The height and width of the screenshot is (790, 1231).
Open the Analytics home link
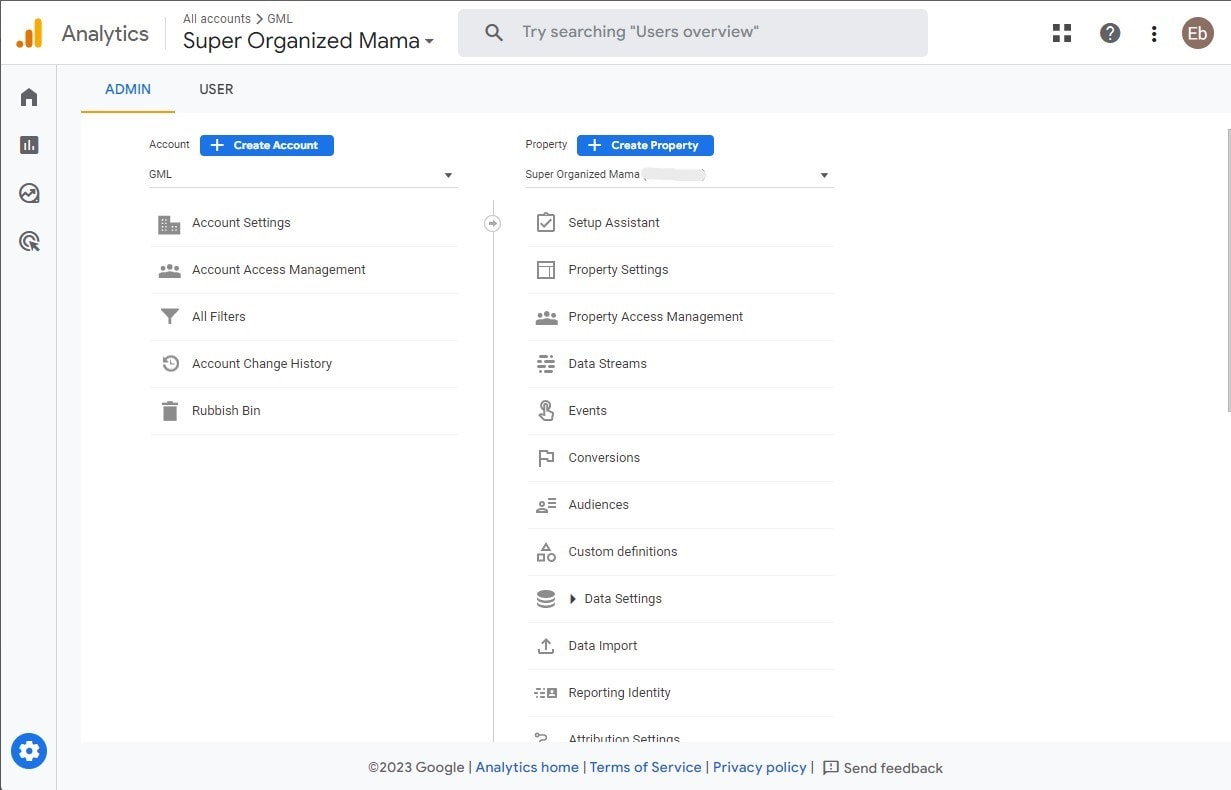point(527,767)
